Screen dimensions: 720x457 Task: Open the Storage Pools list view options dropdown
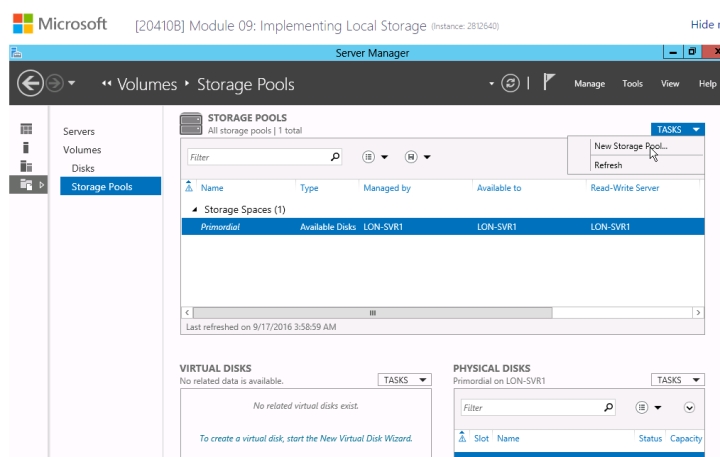(376, 157)
